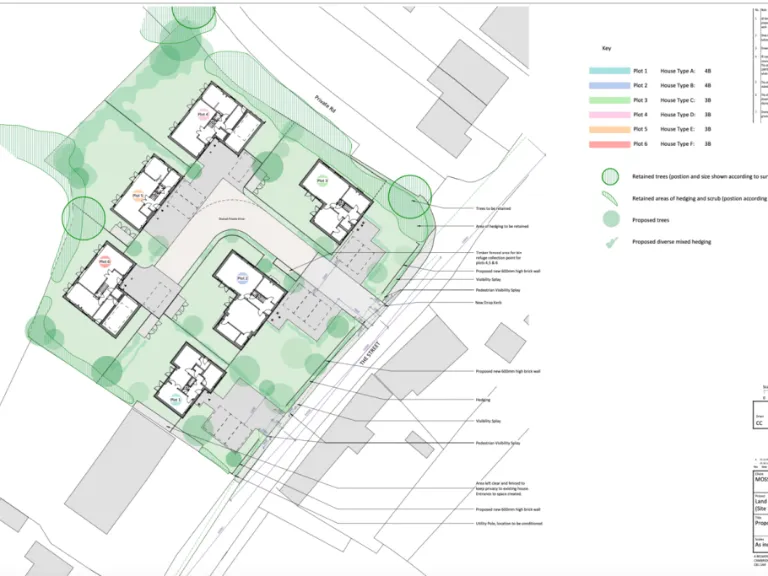Click the 'New Drop Kerb' annotation label
768x576 pixels.
(492, 301)
